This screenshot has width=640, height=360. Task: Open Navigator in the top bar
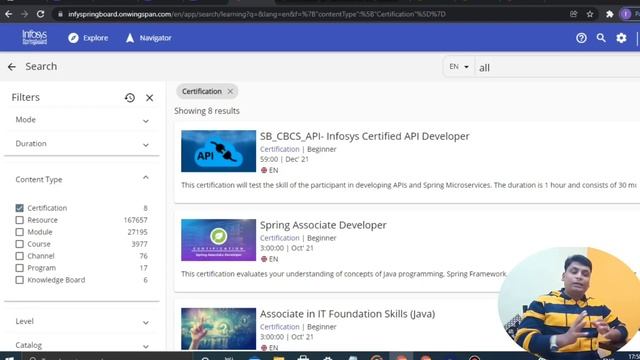tap(148, 38)
